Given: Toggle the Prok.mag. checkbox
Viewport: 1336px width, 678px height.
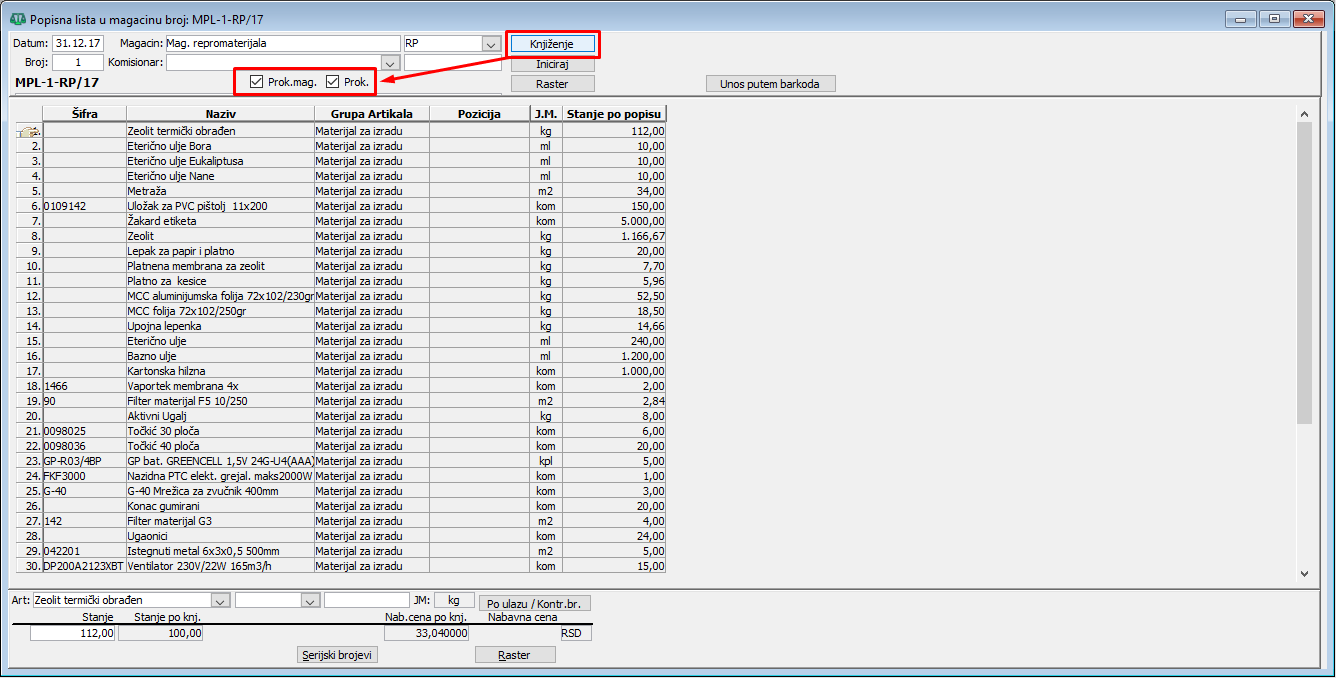Looking at the screenshot, I should coord(257,82).
